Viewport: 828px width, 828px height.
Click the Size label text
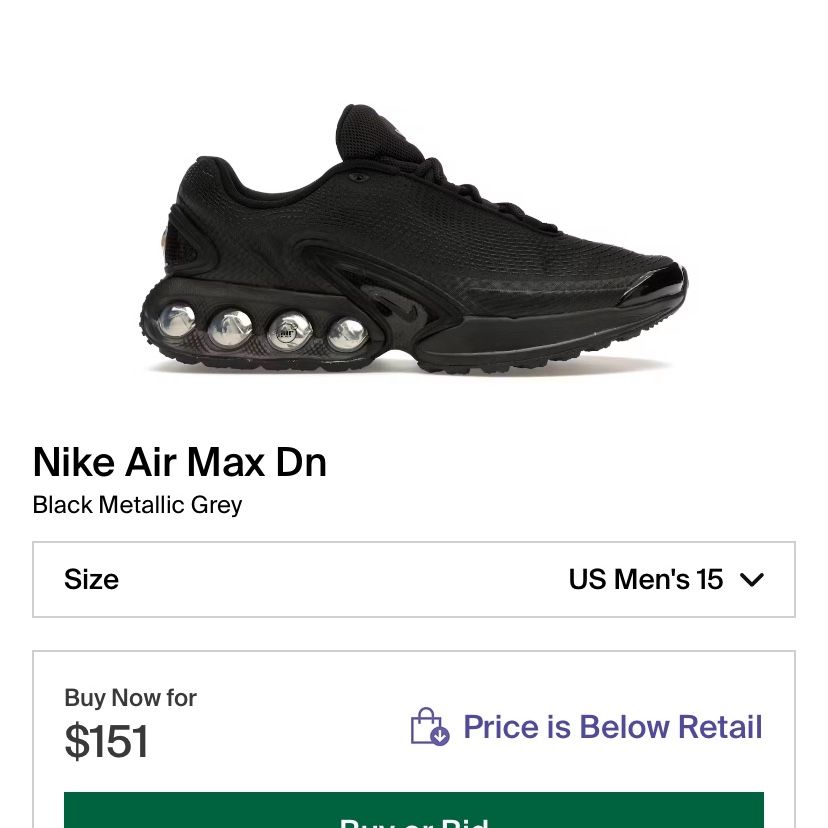(x=91, y=579)
